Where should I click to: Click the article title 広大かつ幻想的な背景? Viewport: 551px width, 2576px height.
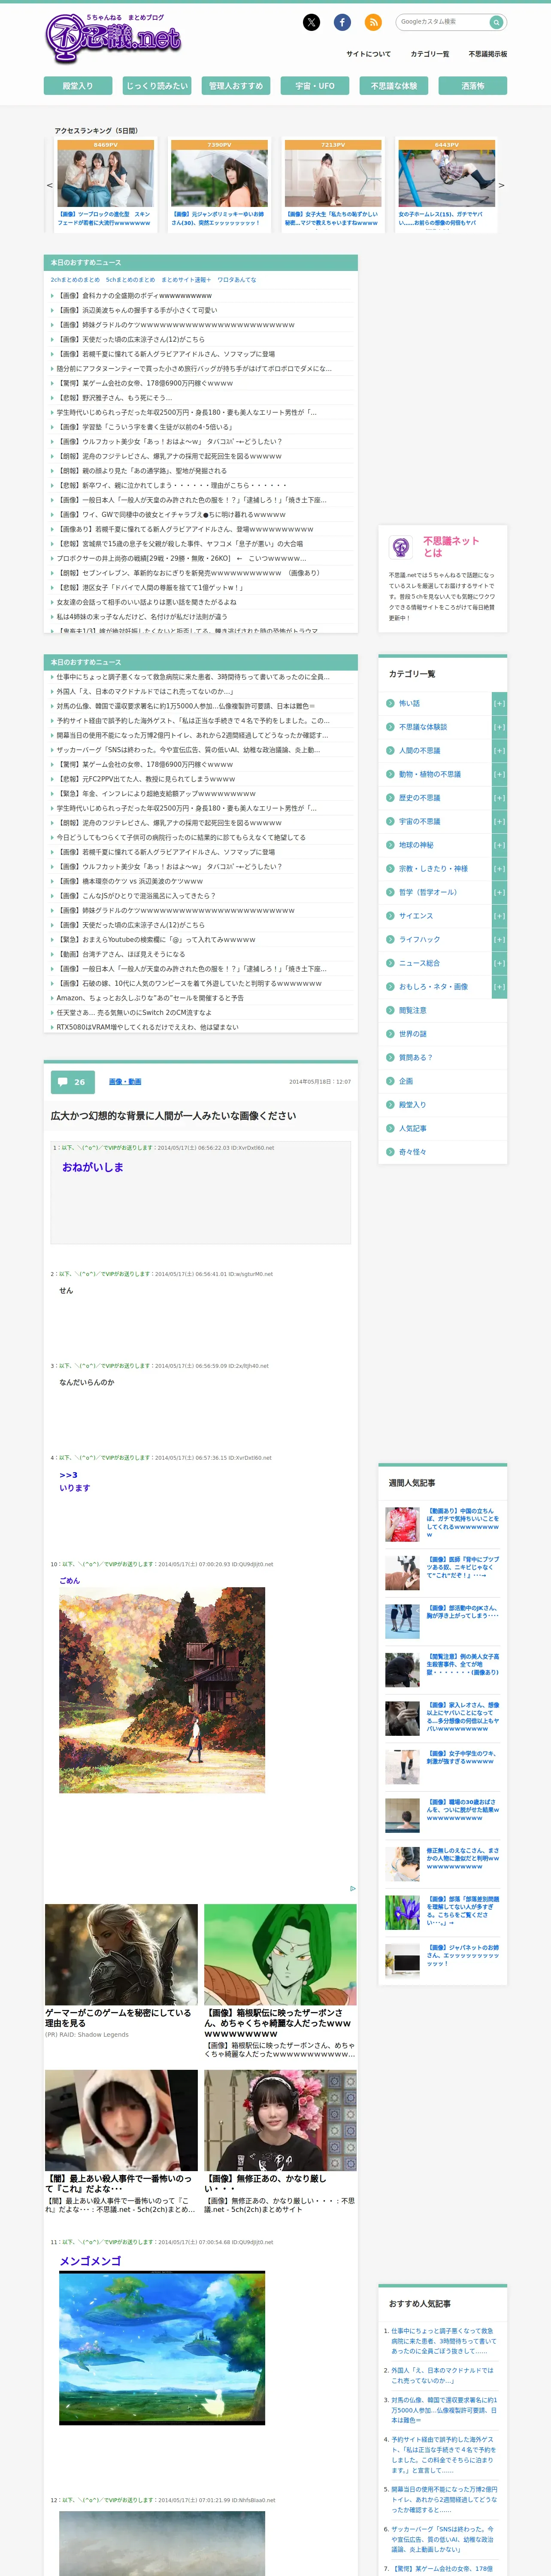point(173,1116)
